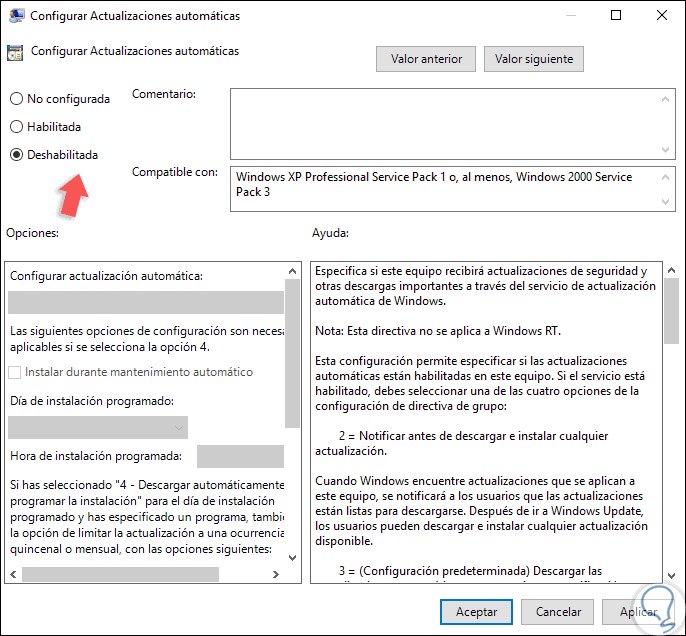This screenshot has width=686, height=636.
Task: Click the Valor anterior button
Action: (x=426, y=59)
